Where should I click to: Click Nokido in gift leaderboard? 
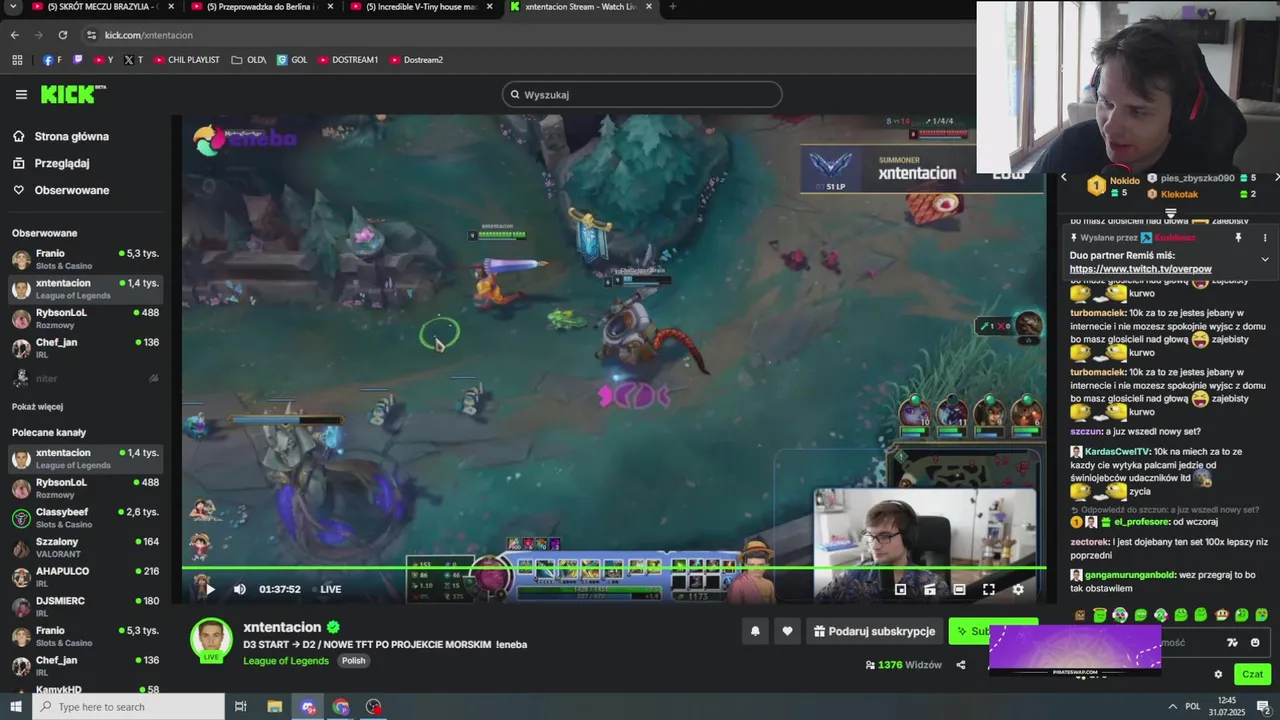[1124, 181]
